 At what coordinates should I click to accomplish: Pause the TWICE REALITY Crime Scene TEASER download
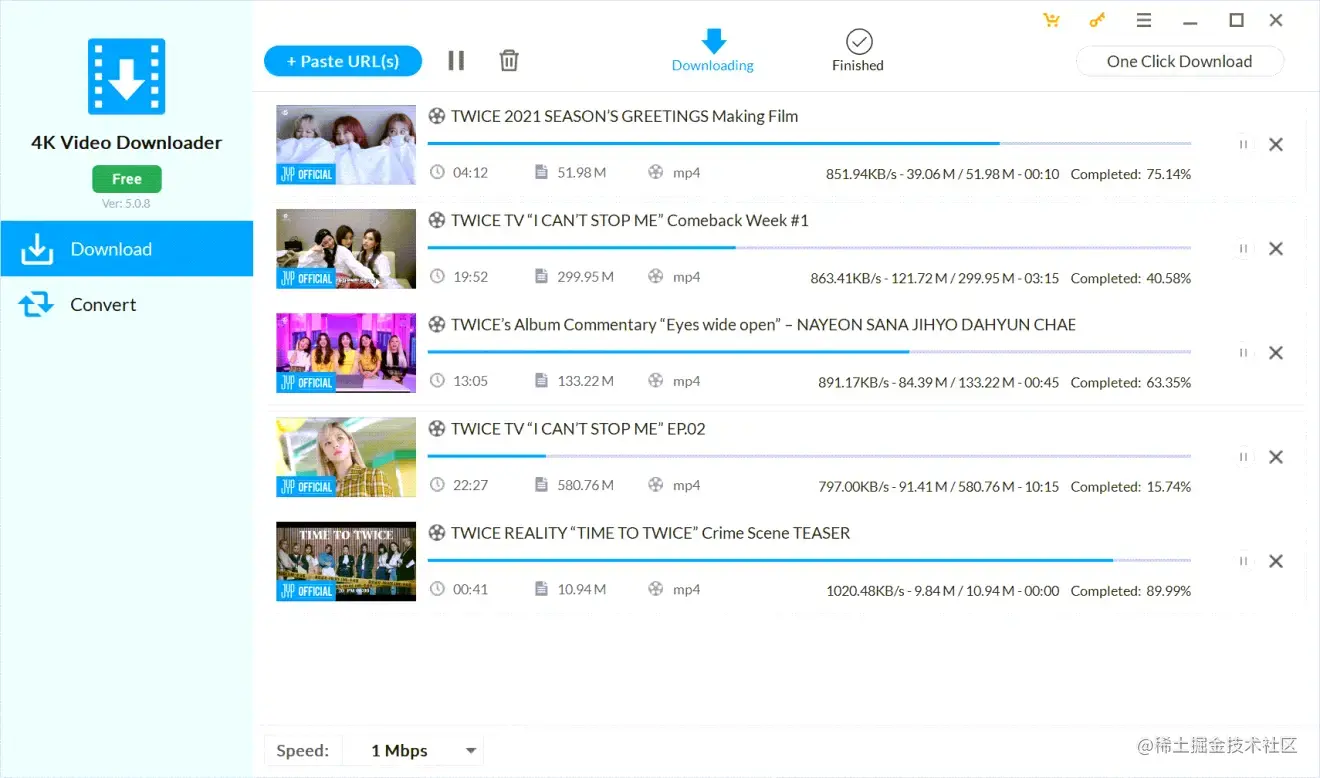point(1243,561)
